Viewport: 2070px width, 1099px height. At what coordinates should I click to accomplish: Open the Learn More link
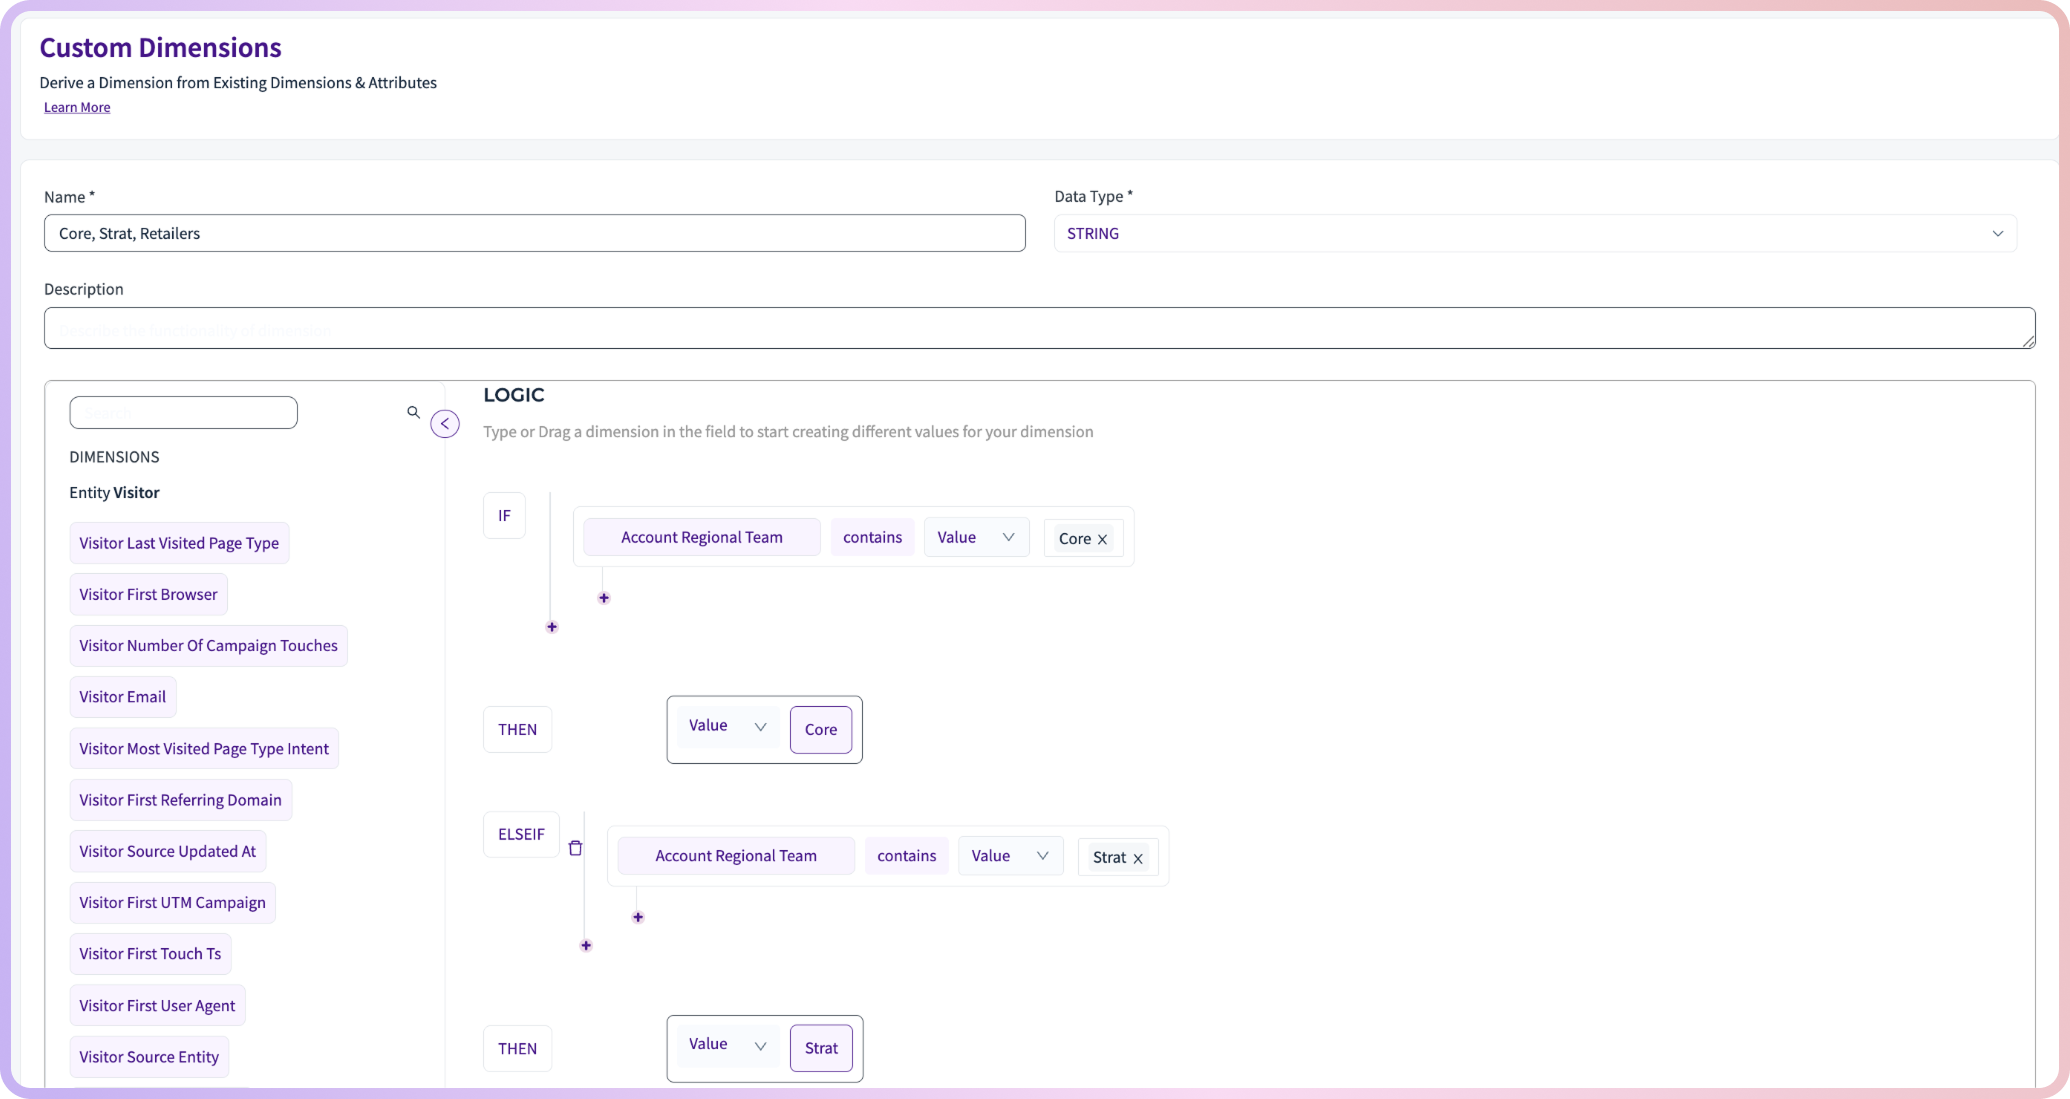point(77,107)
